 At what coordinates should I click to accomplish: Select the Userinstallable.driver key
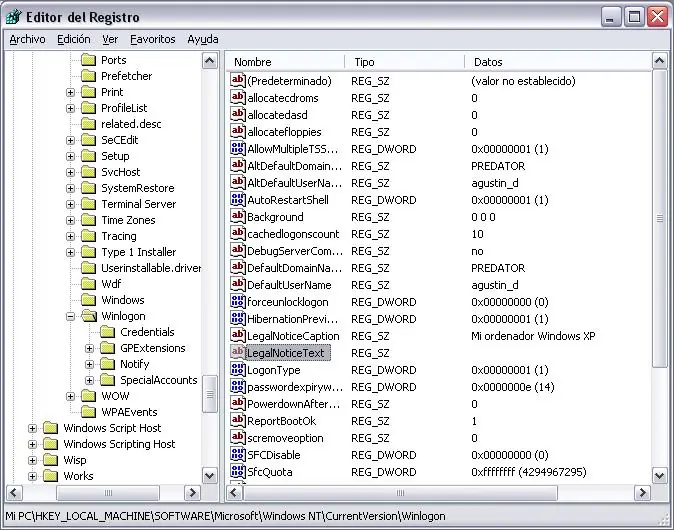151,268
